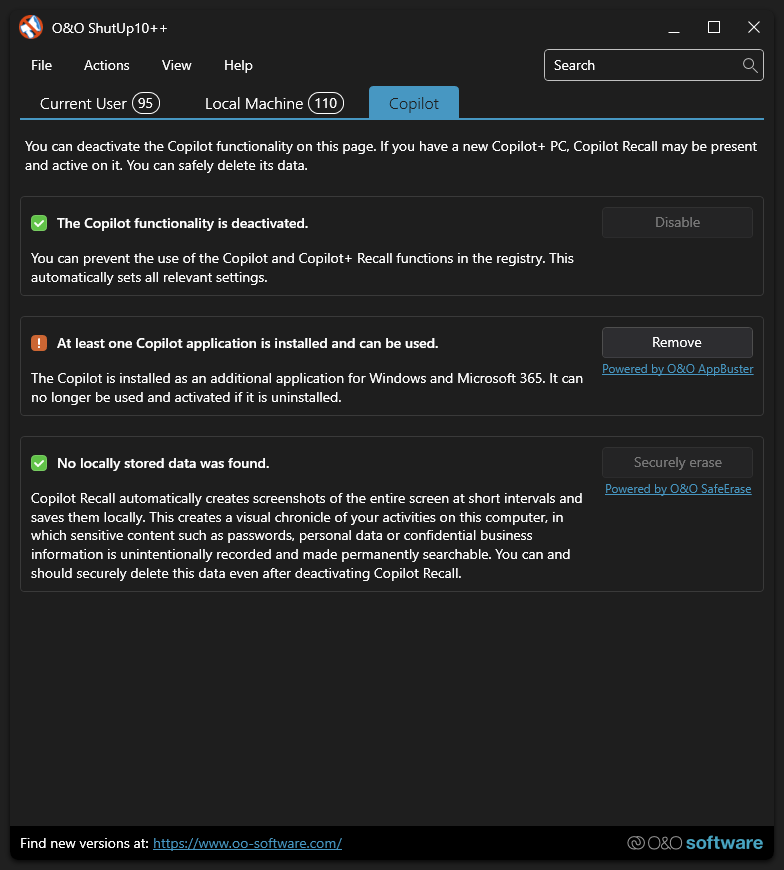Click inside the Search input field
The width and height of the screenshot is (784, 870).
pos(640,66)
